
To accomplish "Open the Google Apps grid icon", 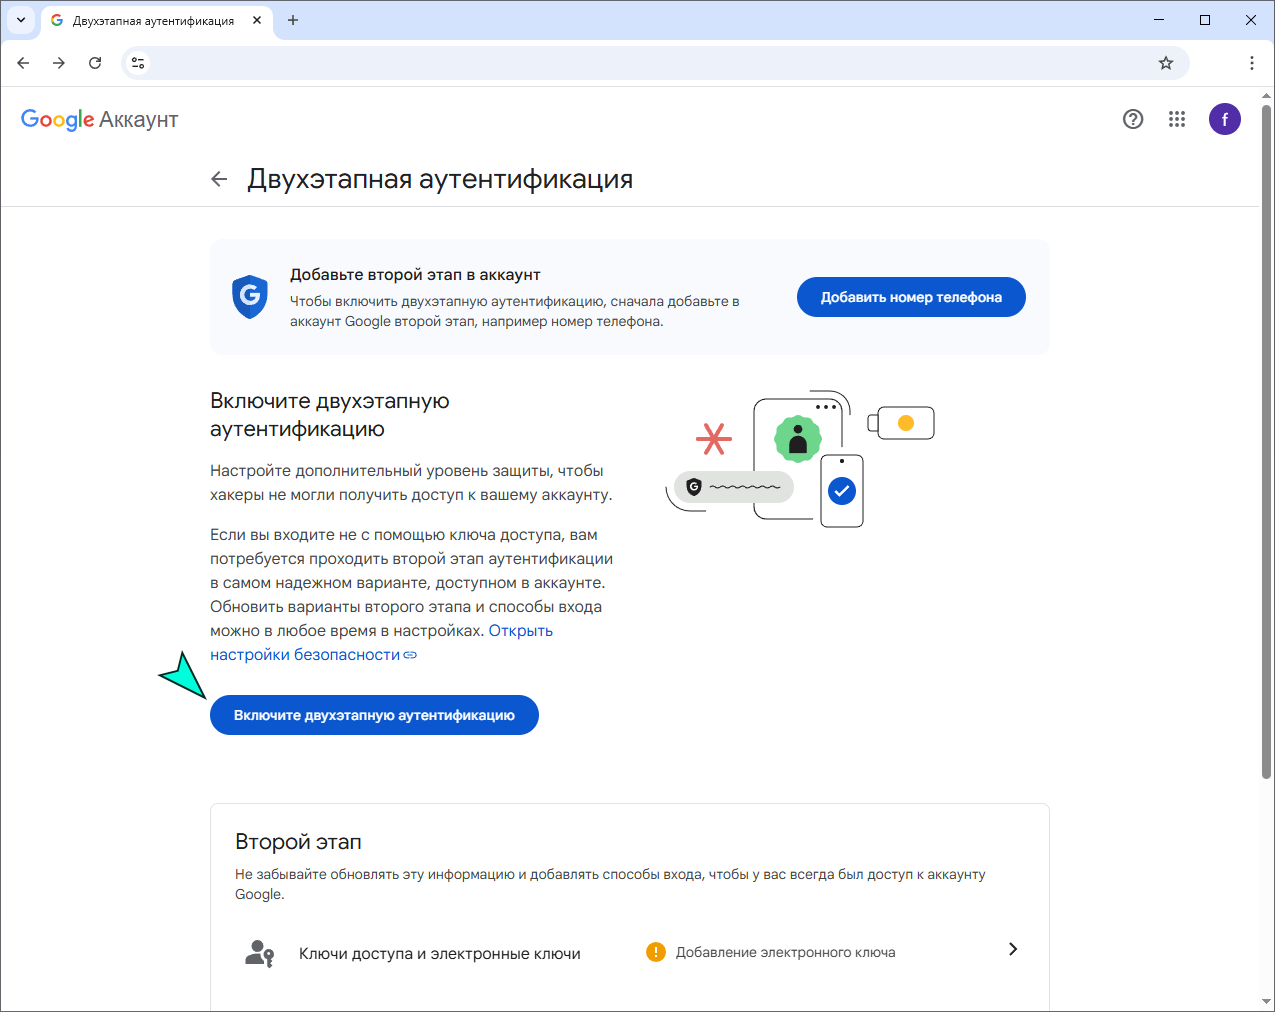I will point(1177,119).
